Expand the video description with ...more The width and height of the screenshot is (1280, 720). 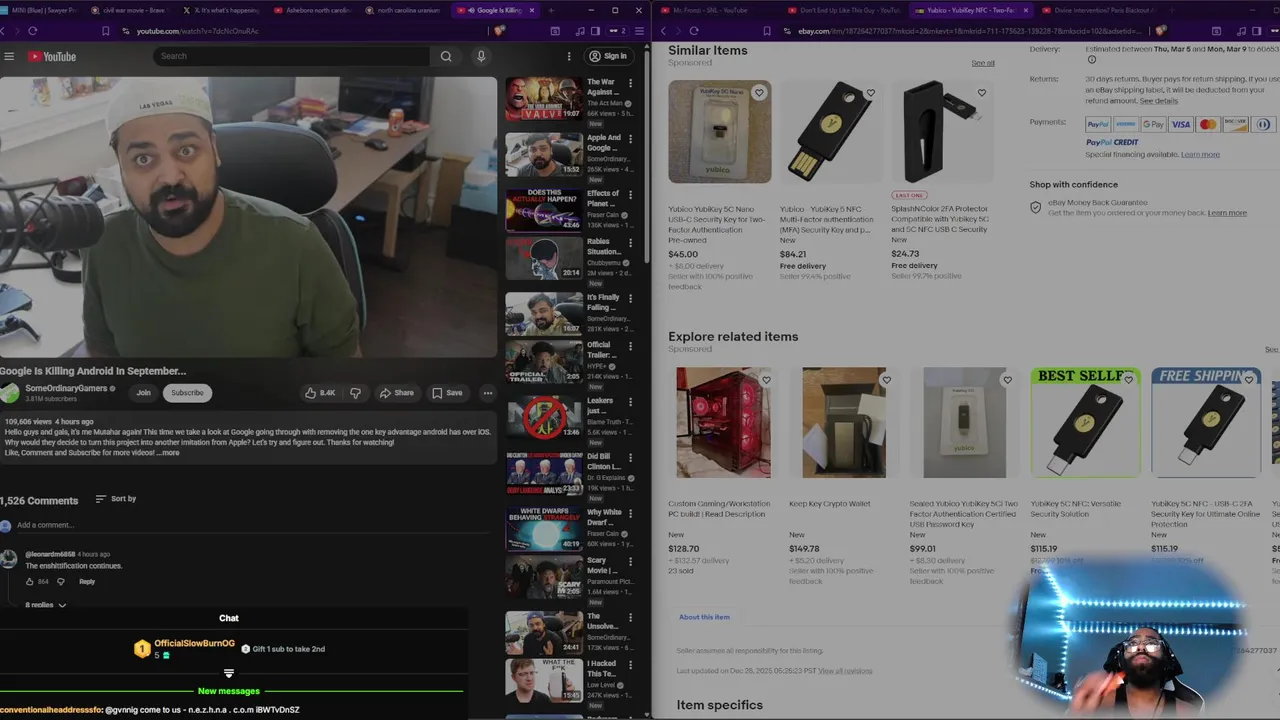(168, 453)
